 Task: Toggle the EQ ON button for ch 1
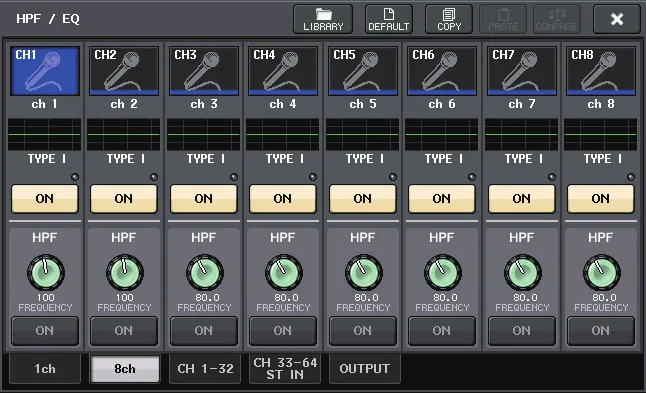(44, 199)
